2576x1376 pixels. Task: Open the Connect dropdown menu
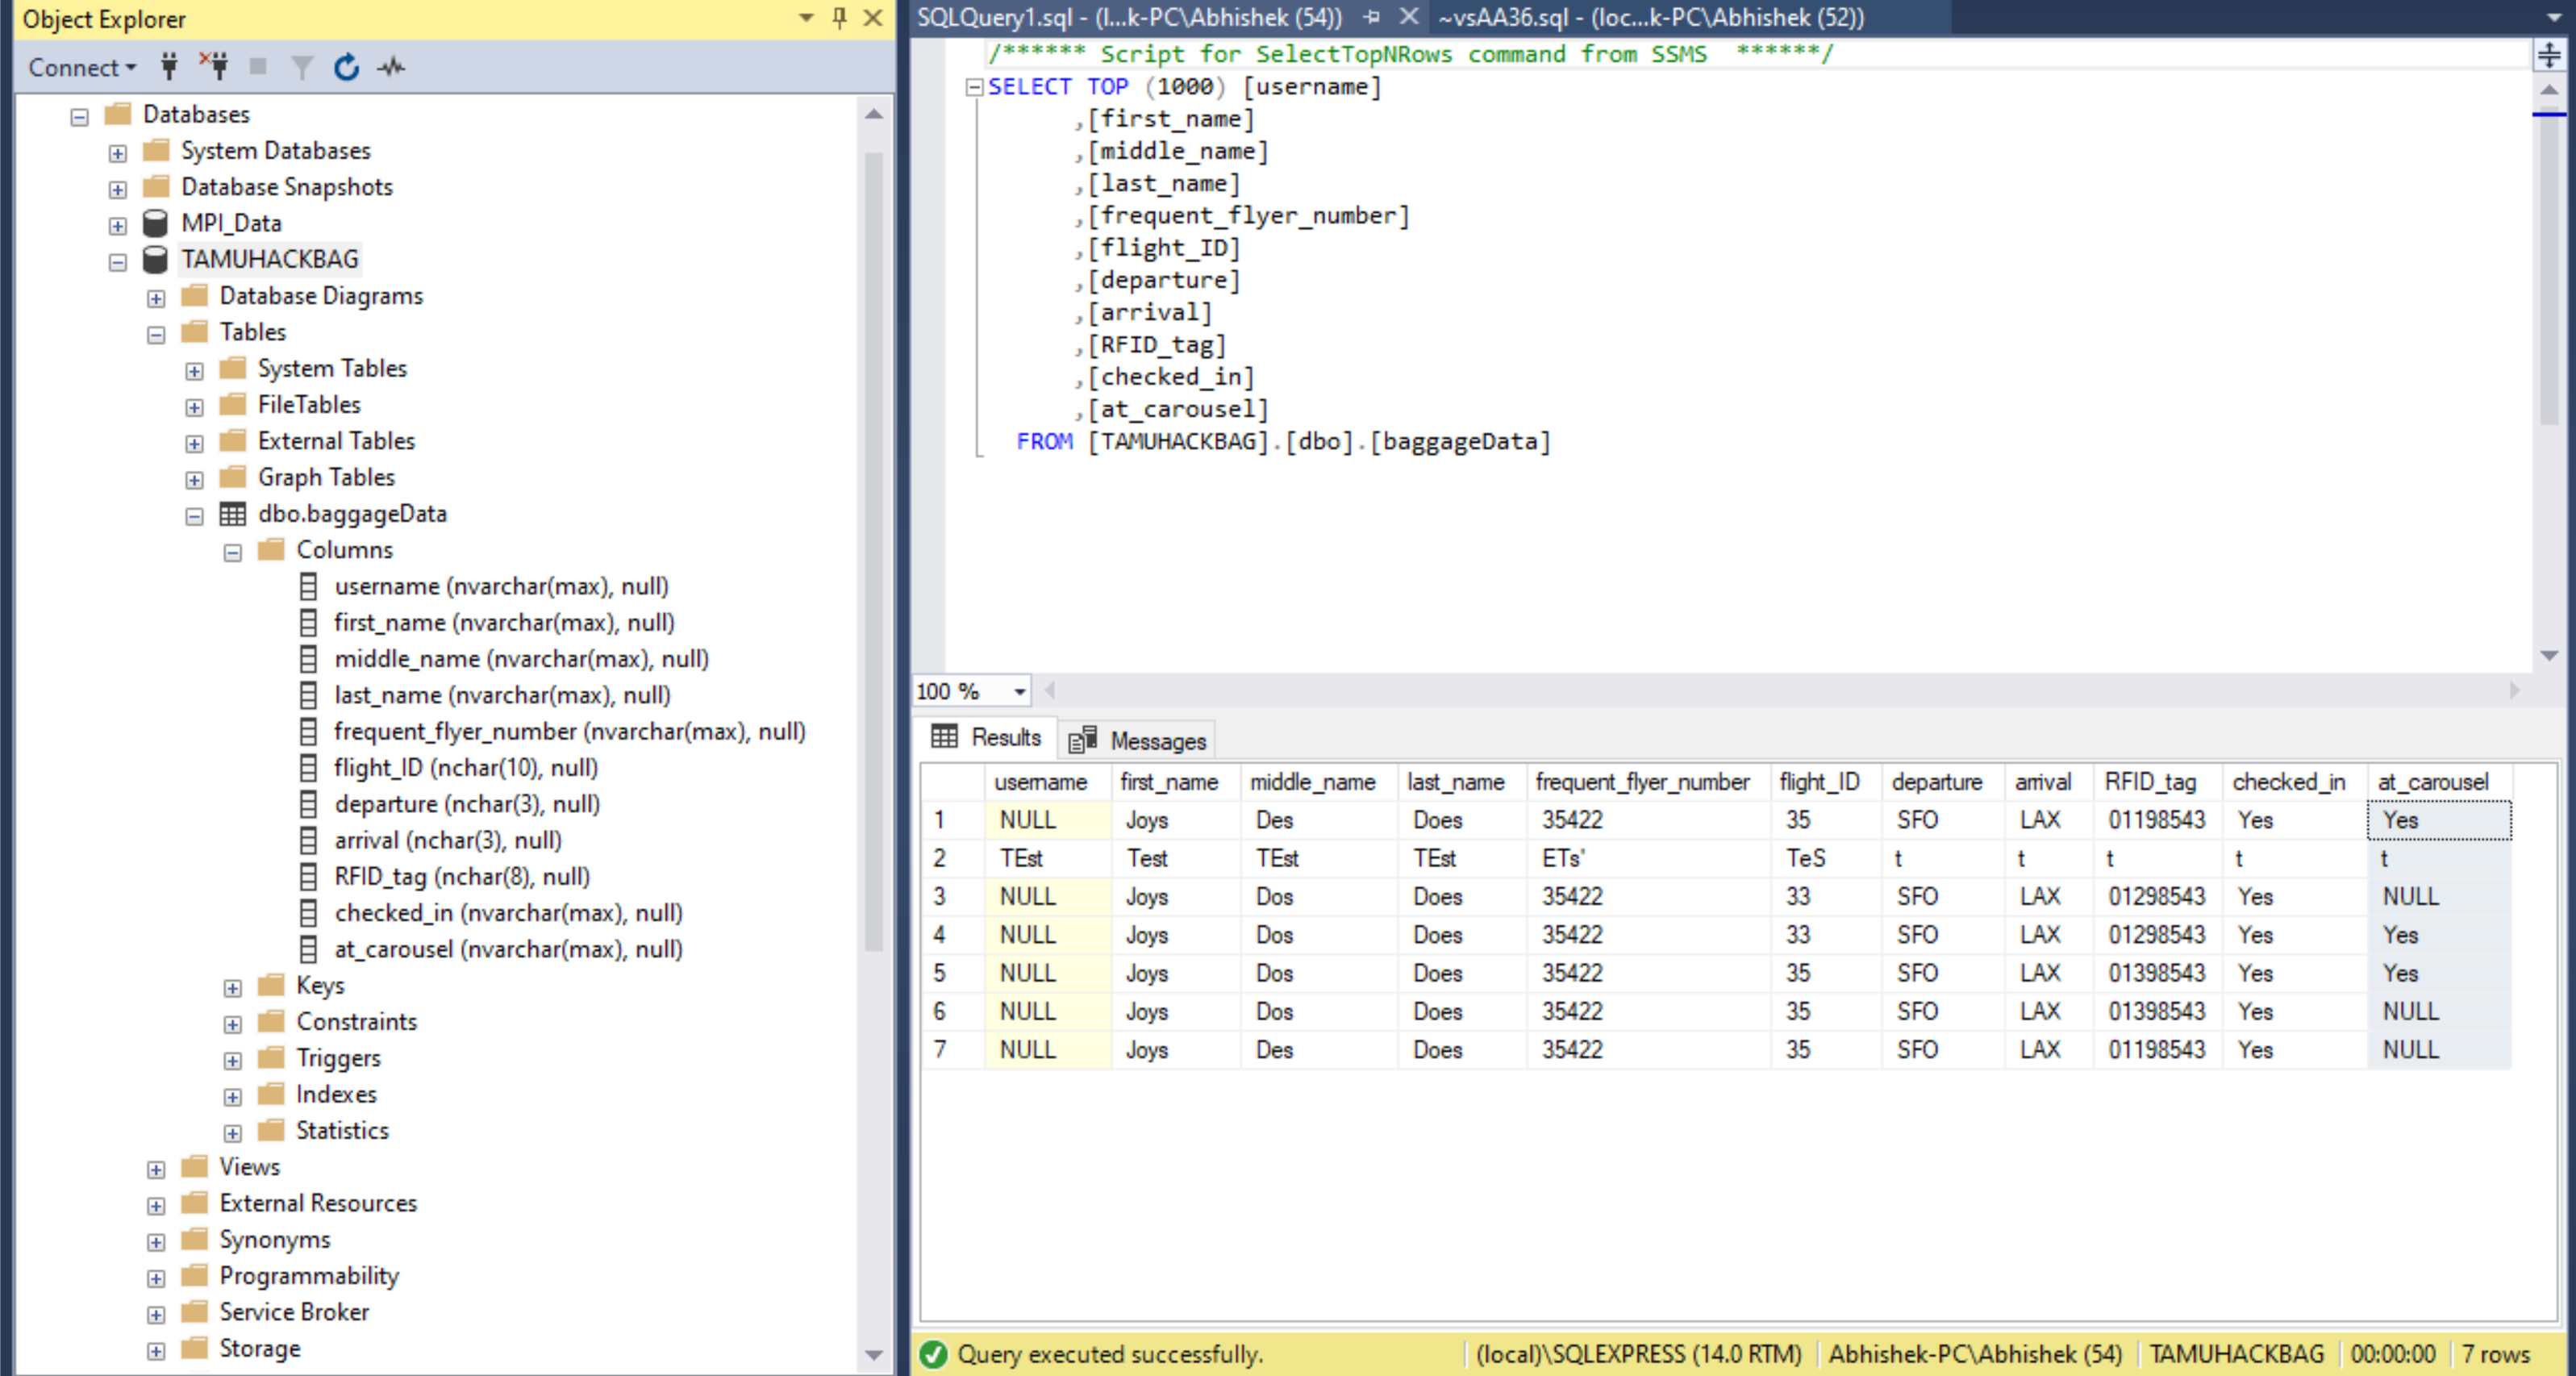tap(81, 67)
